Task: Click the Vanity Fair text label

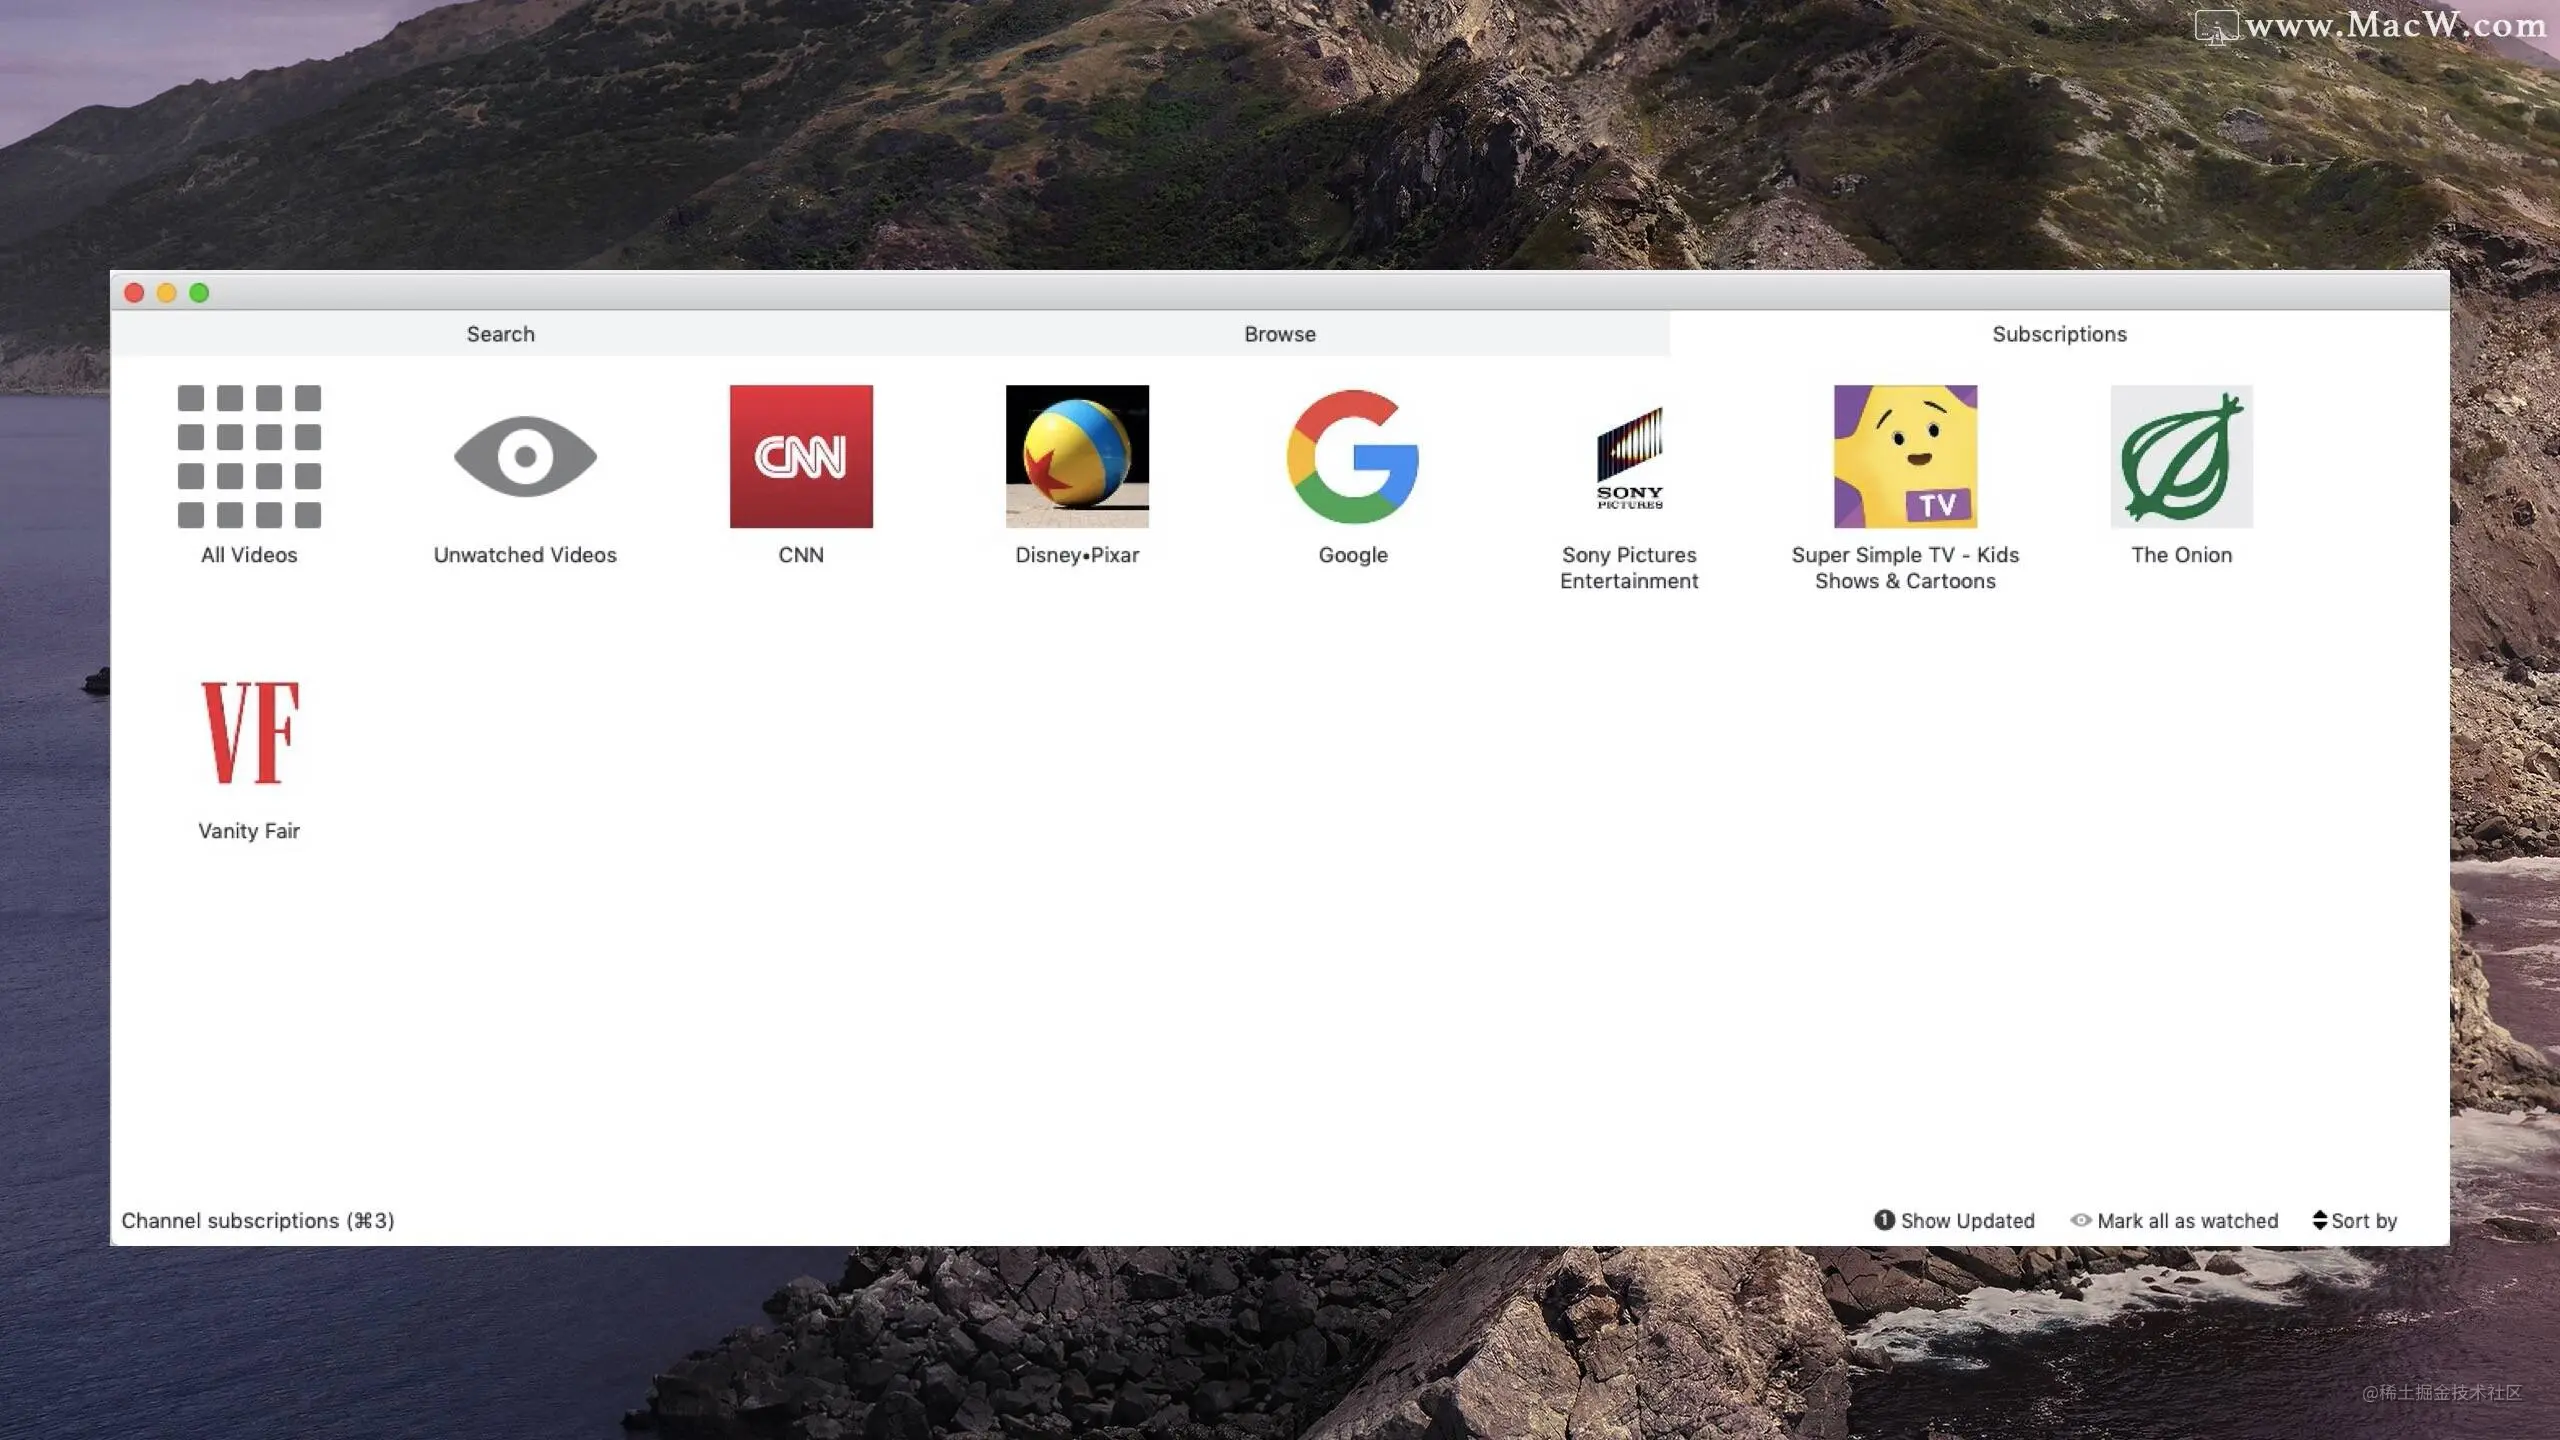Action: (x=249, y=831)
